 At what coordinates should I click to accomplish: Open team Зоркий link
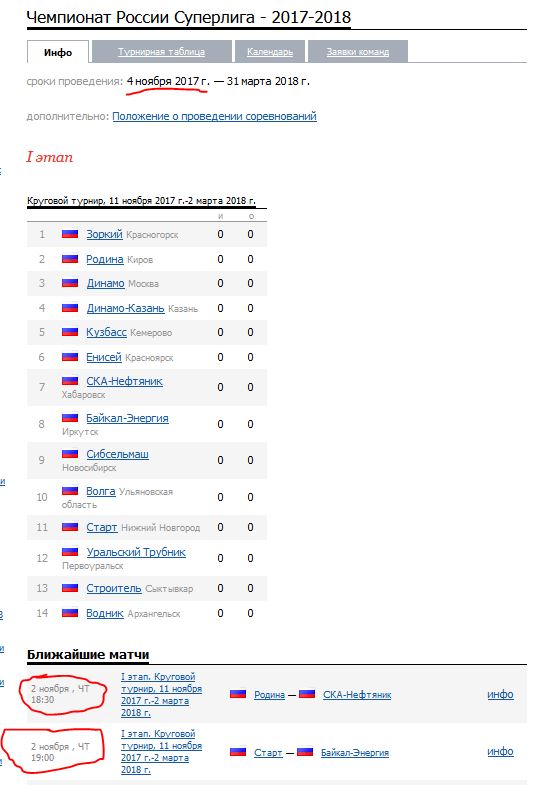coord(104,234)
